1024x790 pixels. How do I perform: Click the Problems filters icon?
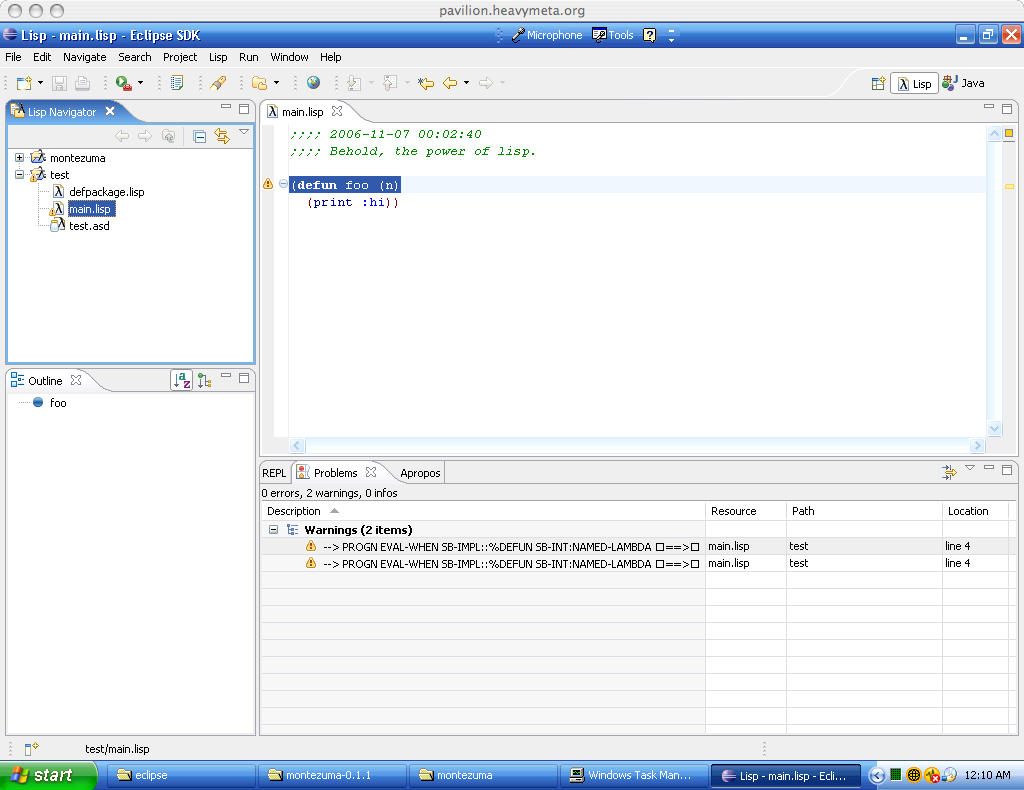coord(949,471)
